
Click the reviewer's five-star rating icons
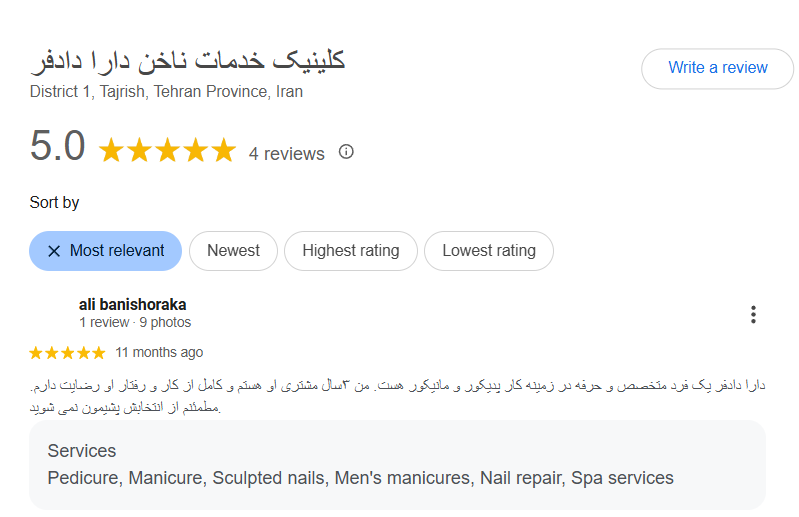coord(67,352)
